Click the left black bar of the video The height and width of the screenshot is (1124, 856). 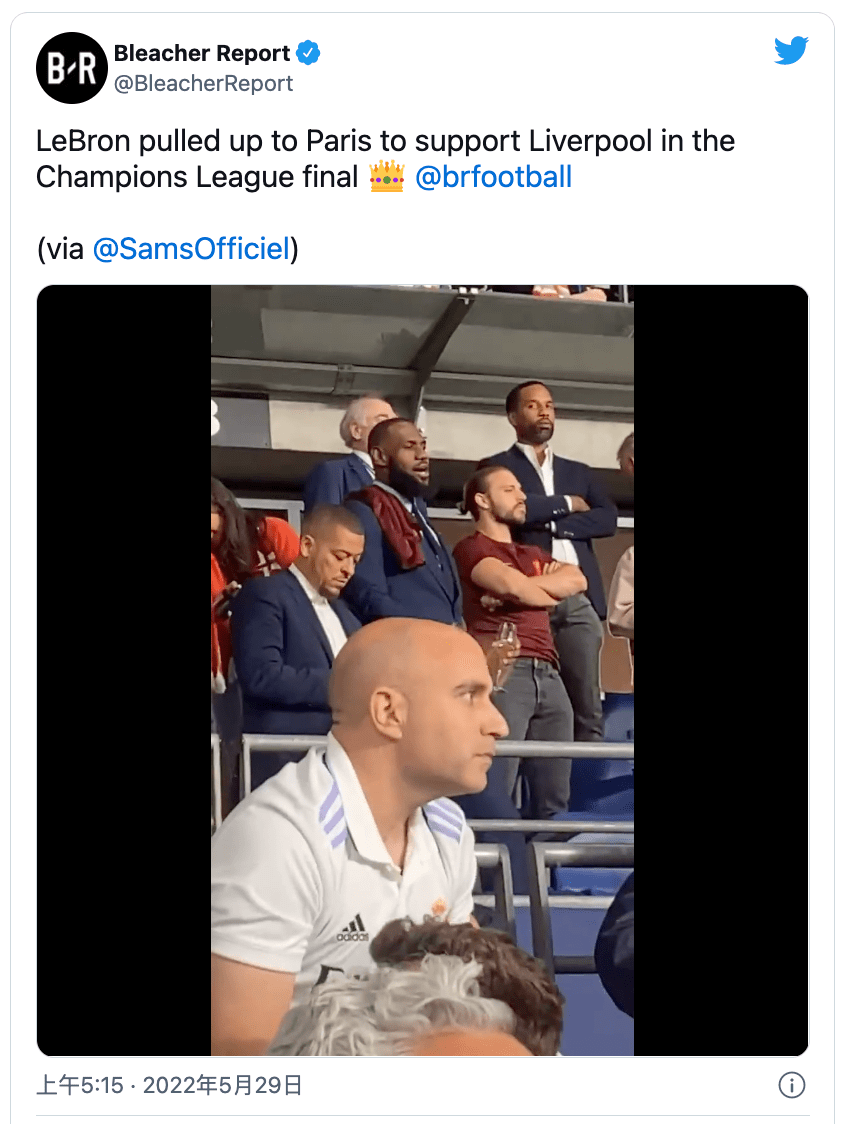point(124,670)
